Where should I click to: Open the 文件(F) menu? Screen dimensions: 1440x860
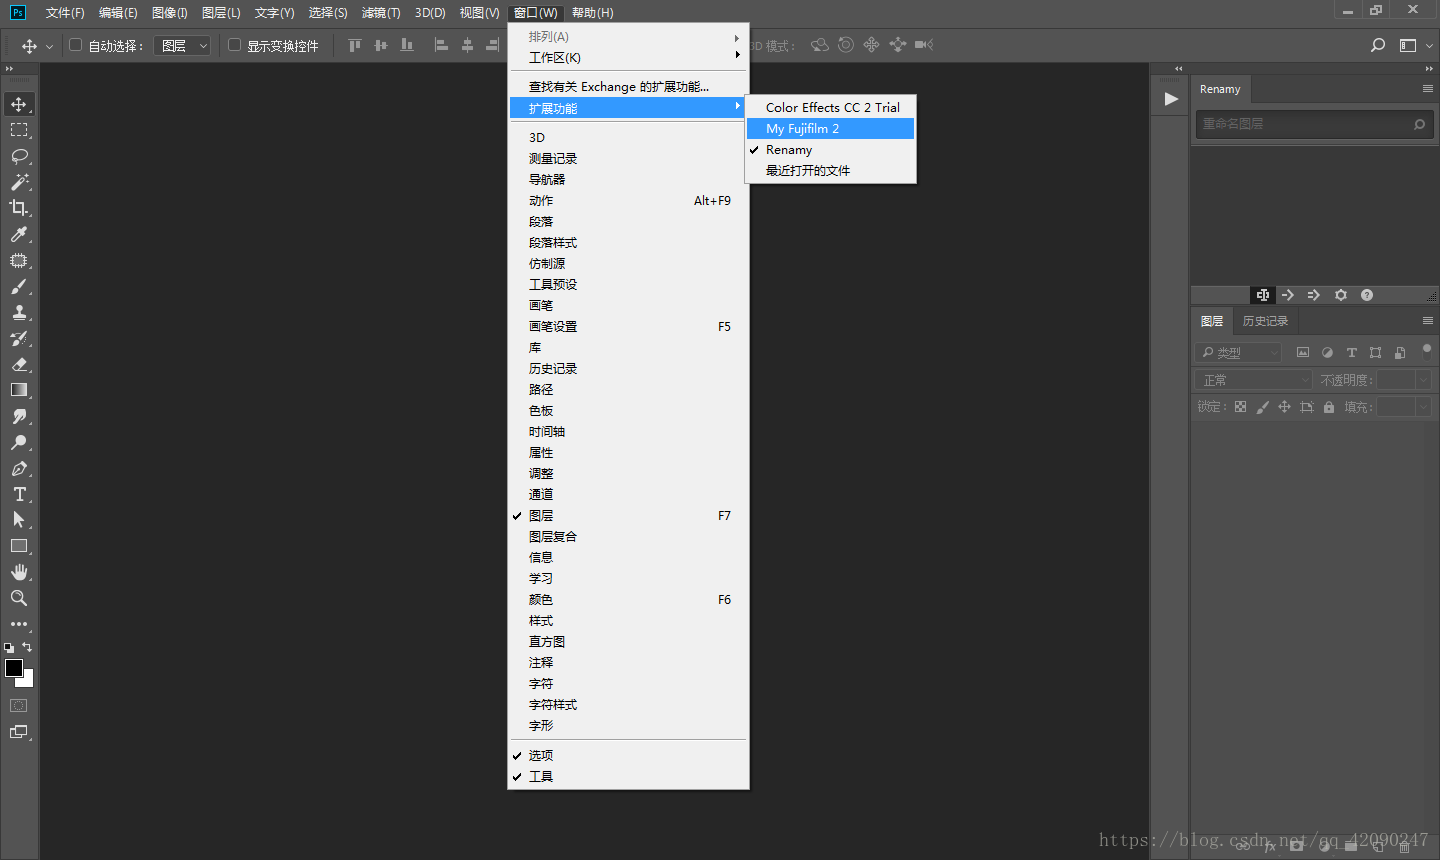[x=65, y=13]
